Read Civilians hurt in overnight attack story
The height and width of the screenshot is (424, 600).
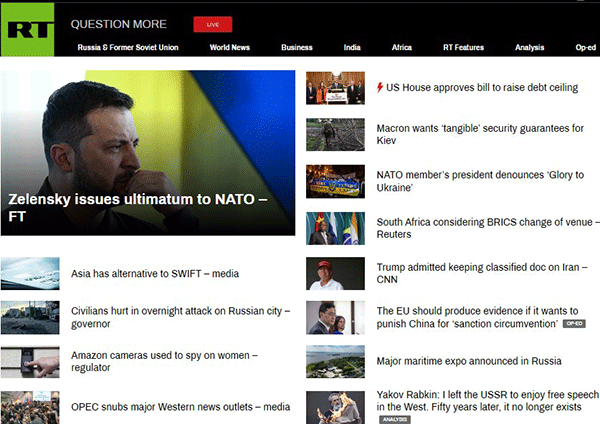click(x=181, y=317)
